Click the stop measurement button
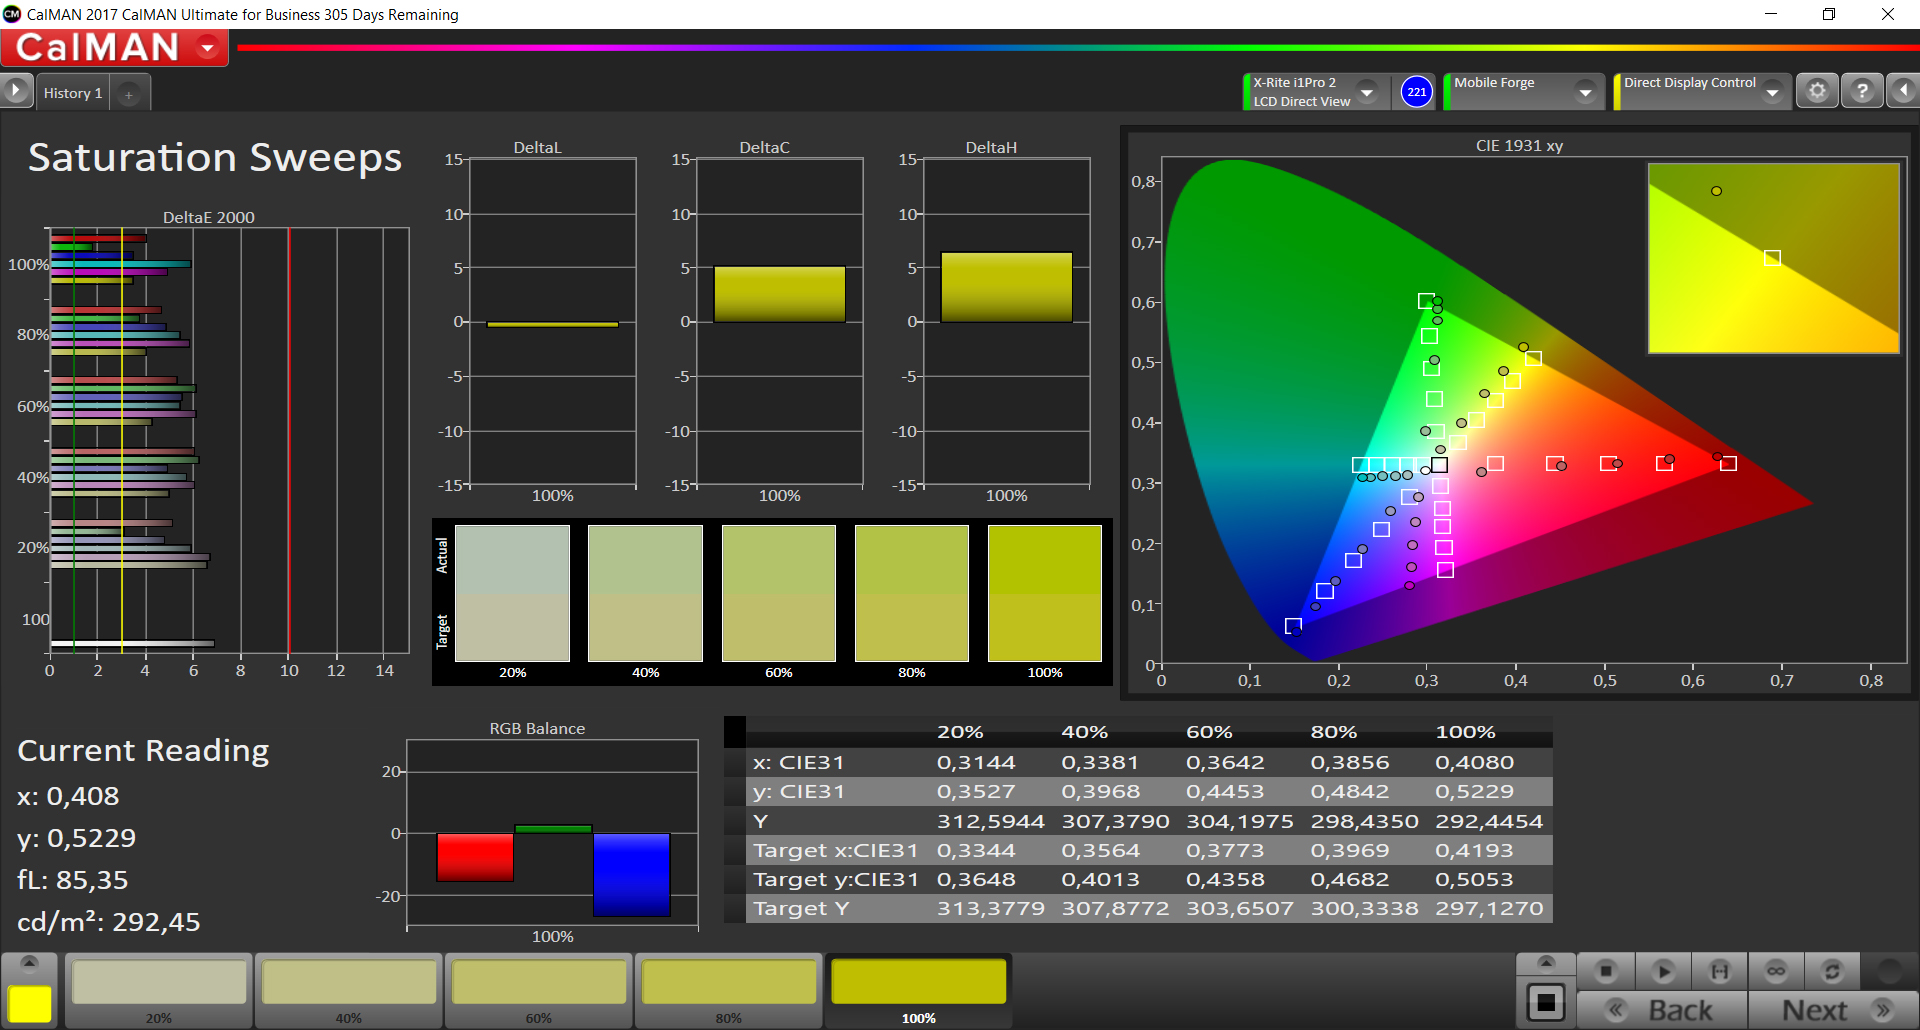The image size is (1920, 1030). click(x=1606, y=971)
